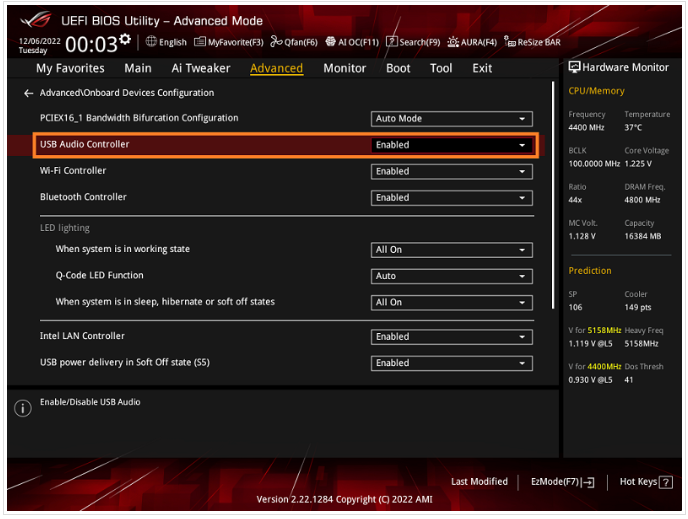Select the Advanced tab
Image resolution: width=688 pixels, height=519 pixels.
click(x=276, y=68)
